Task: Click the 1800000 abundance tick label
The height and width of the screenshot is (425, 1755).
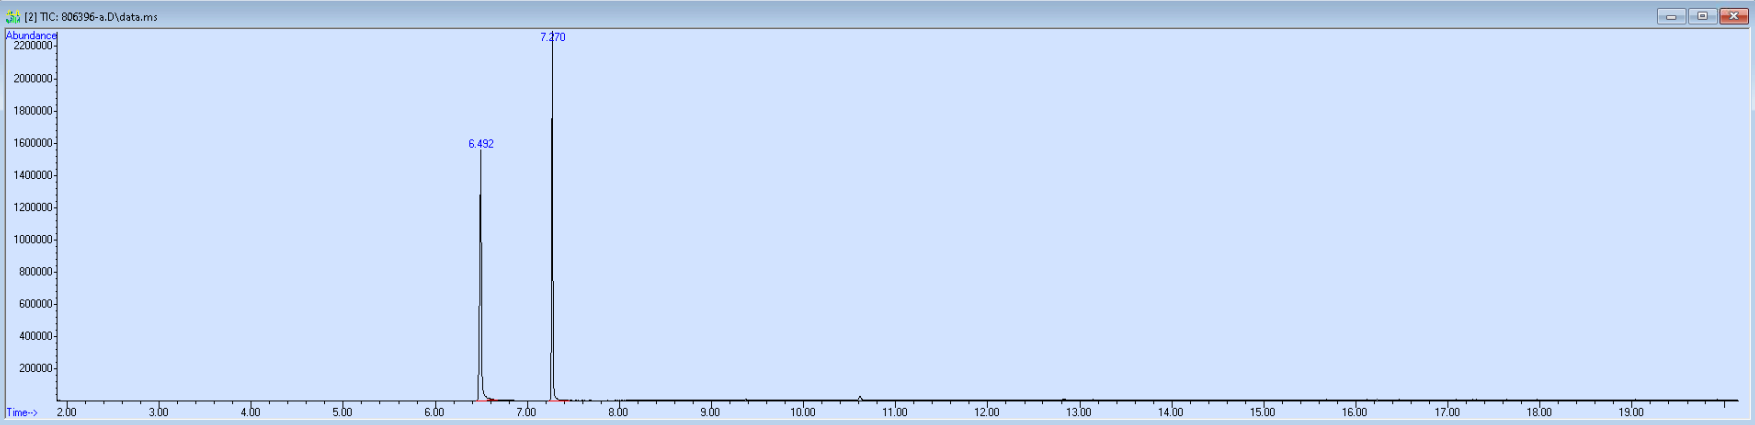Action: pyautogui.click(x=32, y=111)
